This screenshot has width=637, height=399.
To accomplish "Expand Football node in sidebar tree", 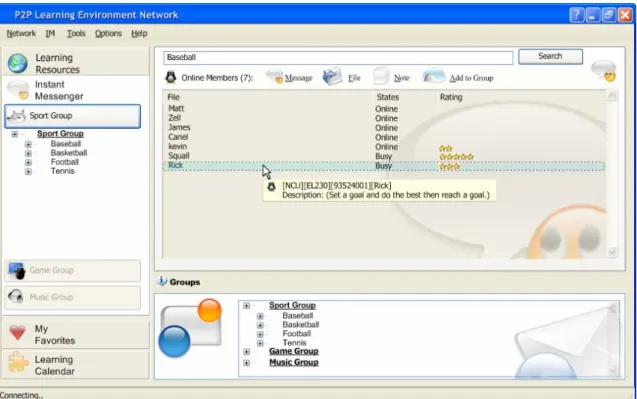I will point(28,163).
